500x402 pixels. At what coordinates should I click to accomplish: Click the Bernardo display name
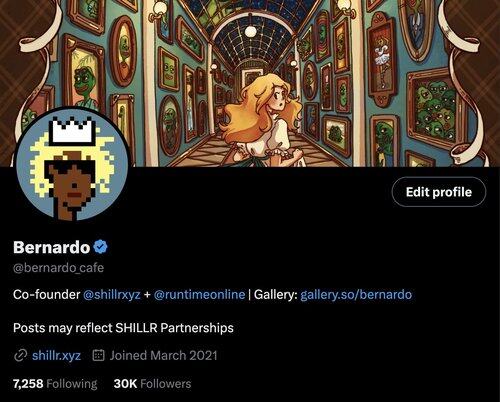tap(52, 247)
